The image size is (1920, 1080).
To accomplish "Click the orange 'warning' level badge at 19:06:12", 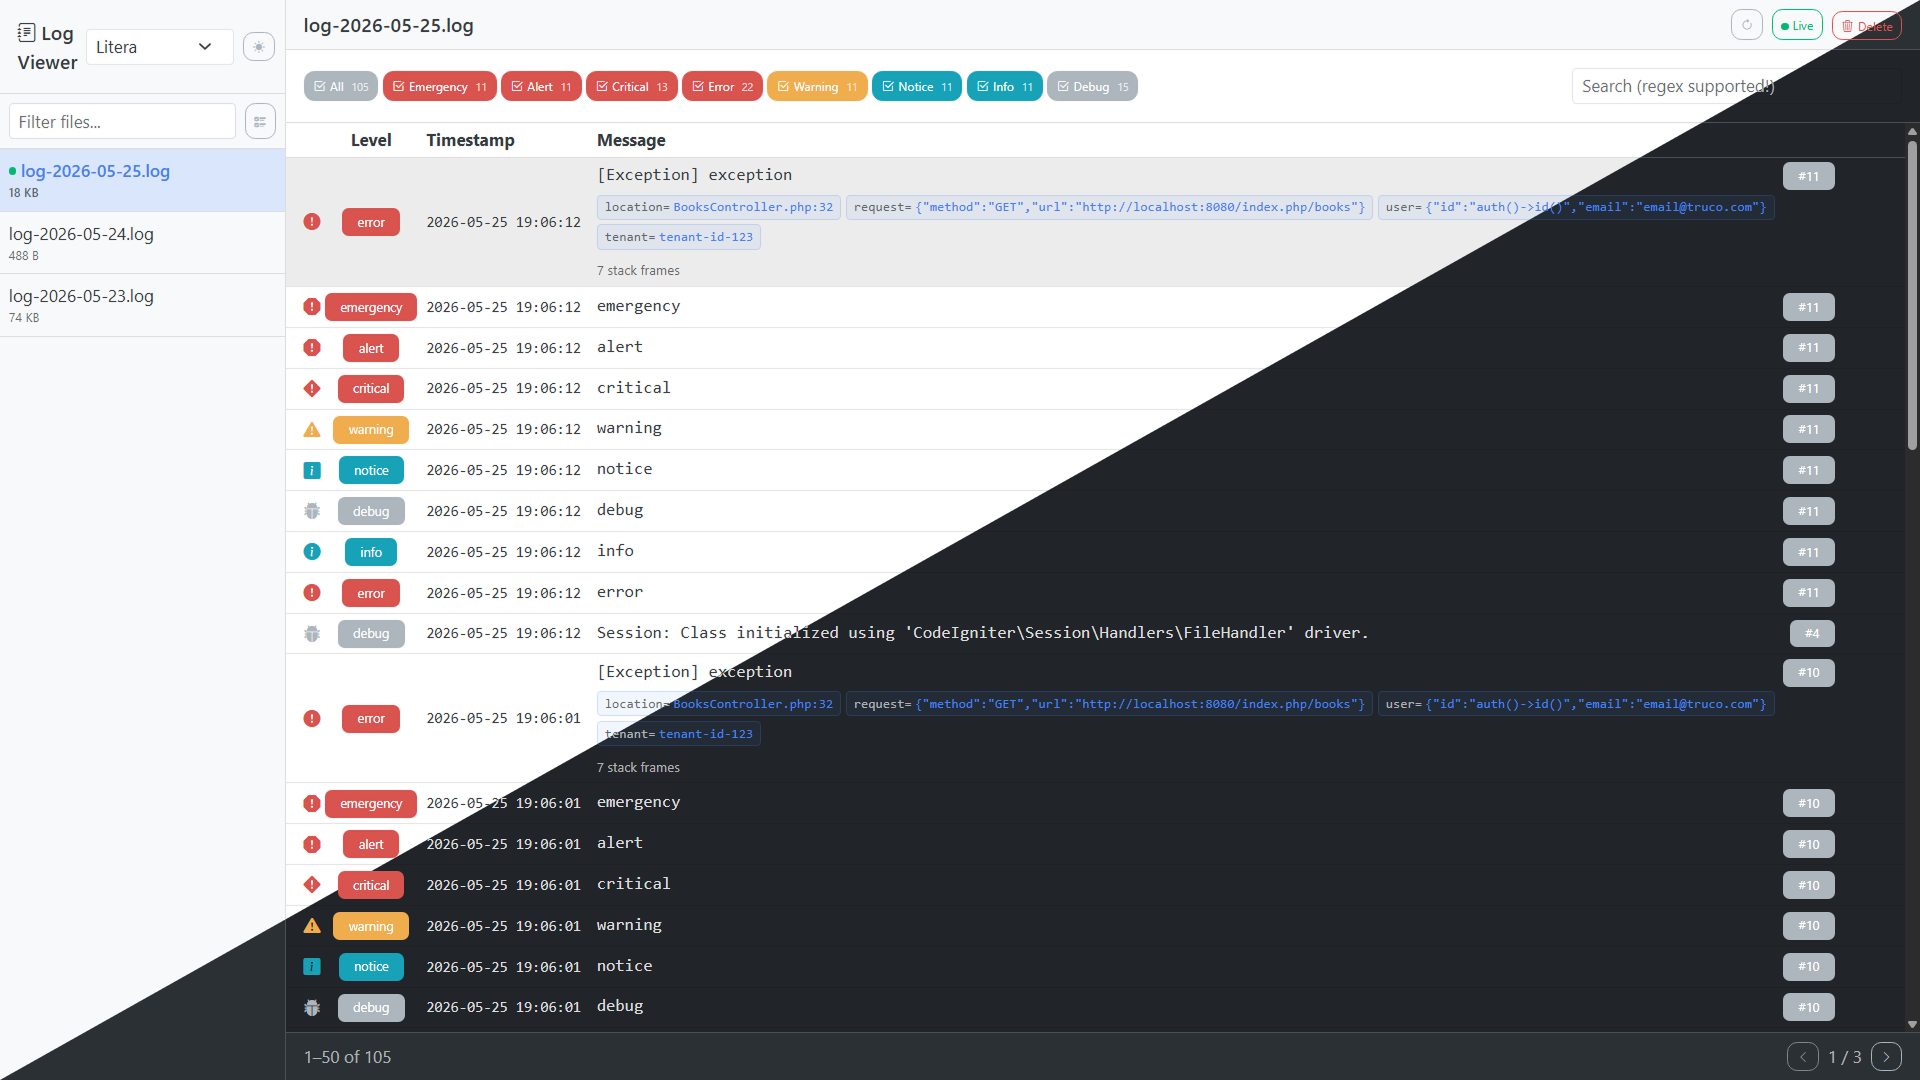I will pyautogui.click(x=371, y=430).
